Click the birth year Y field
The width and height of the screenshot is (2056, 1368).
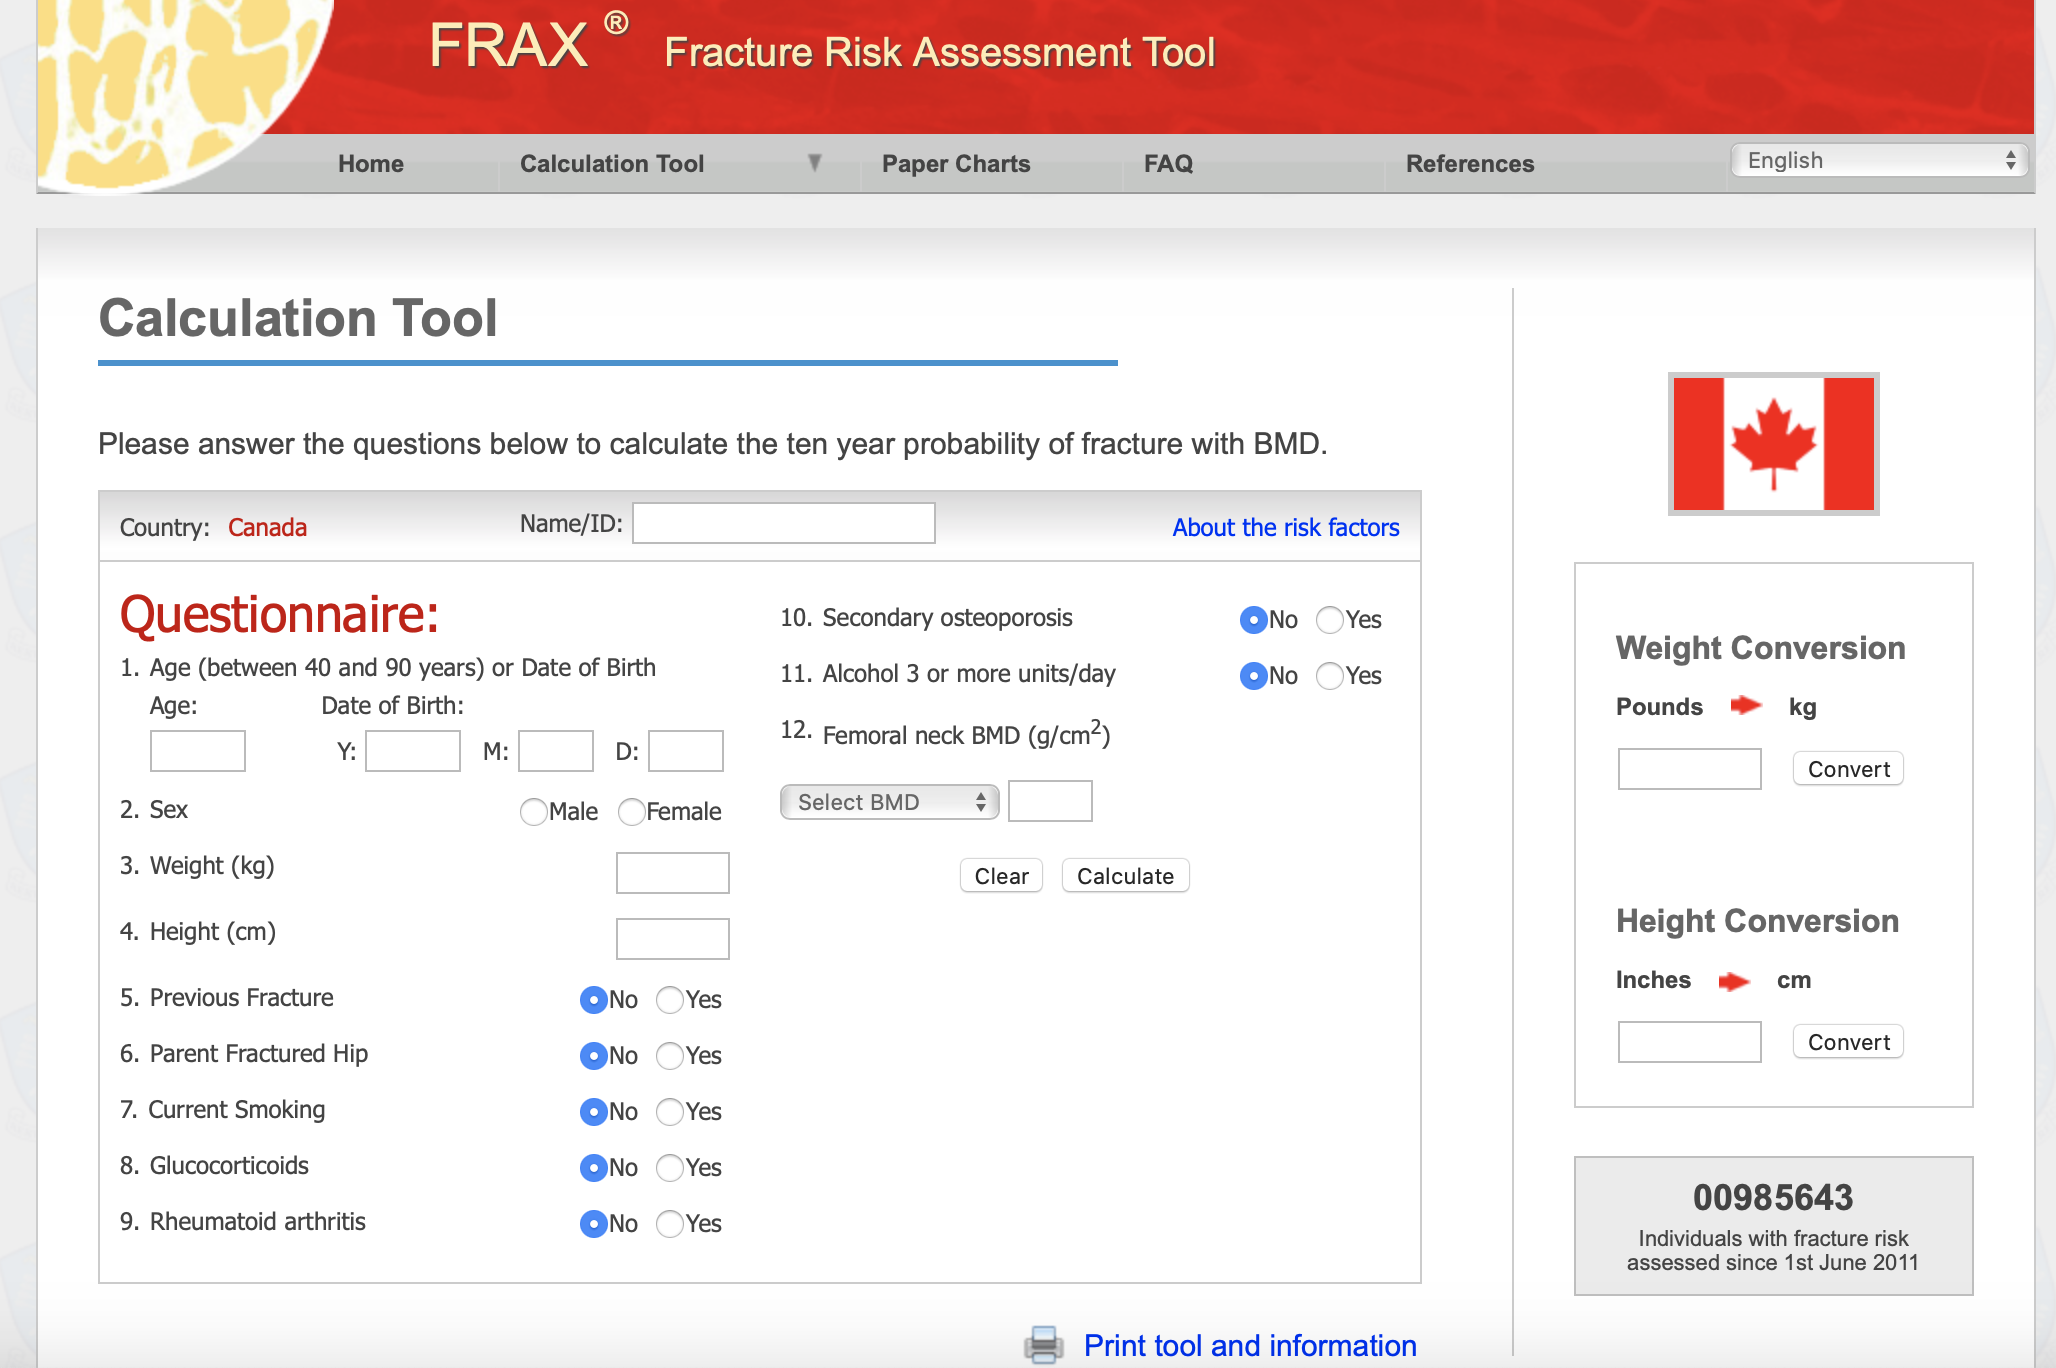click(413, 751)
